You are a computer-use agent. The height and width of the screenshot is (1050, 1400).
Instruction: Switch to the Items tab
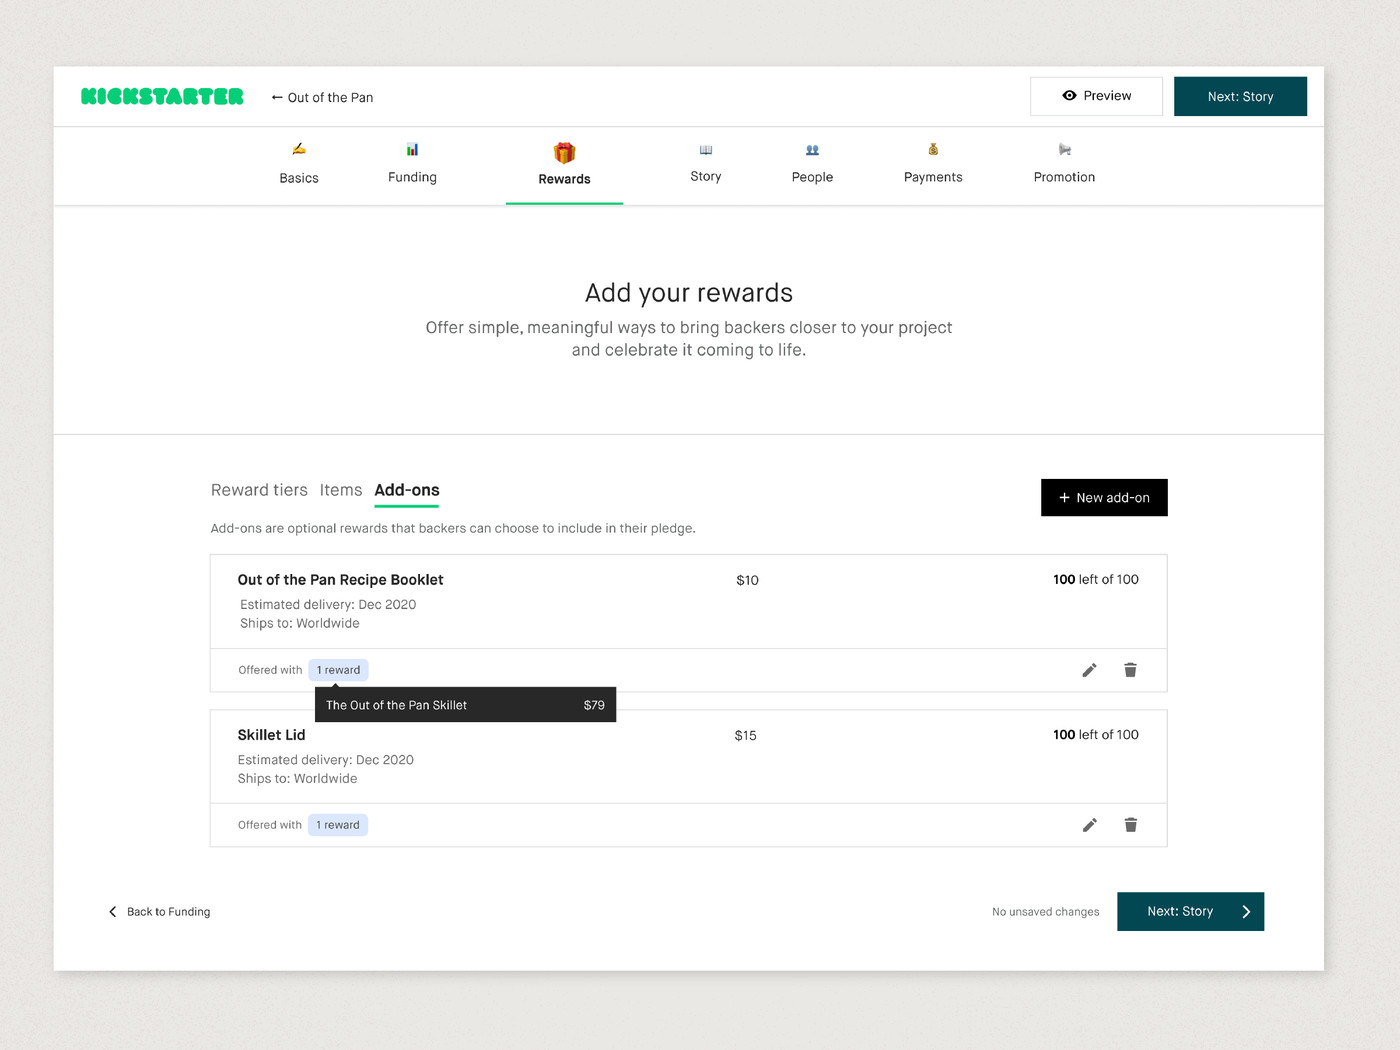pos(340,490)
